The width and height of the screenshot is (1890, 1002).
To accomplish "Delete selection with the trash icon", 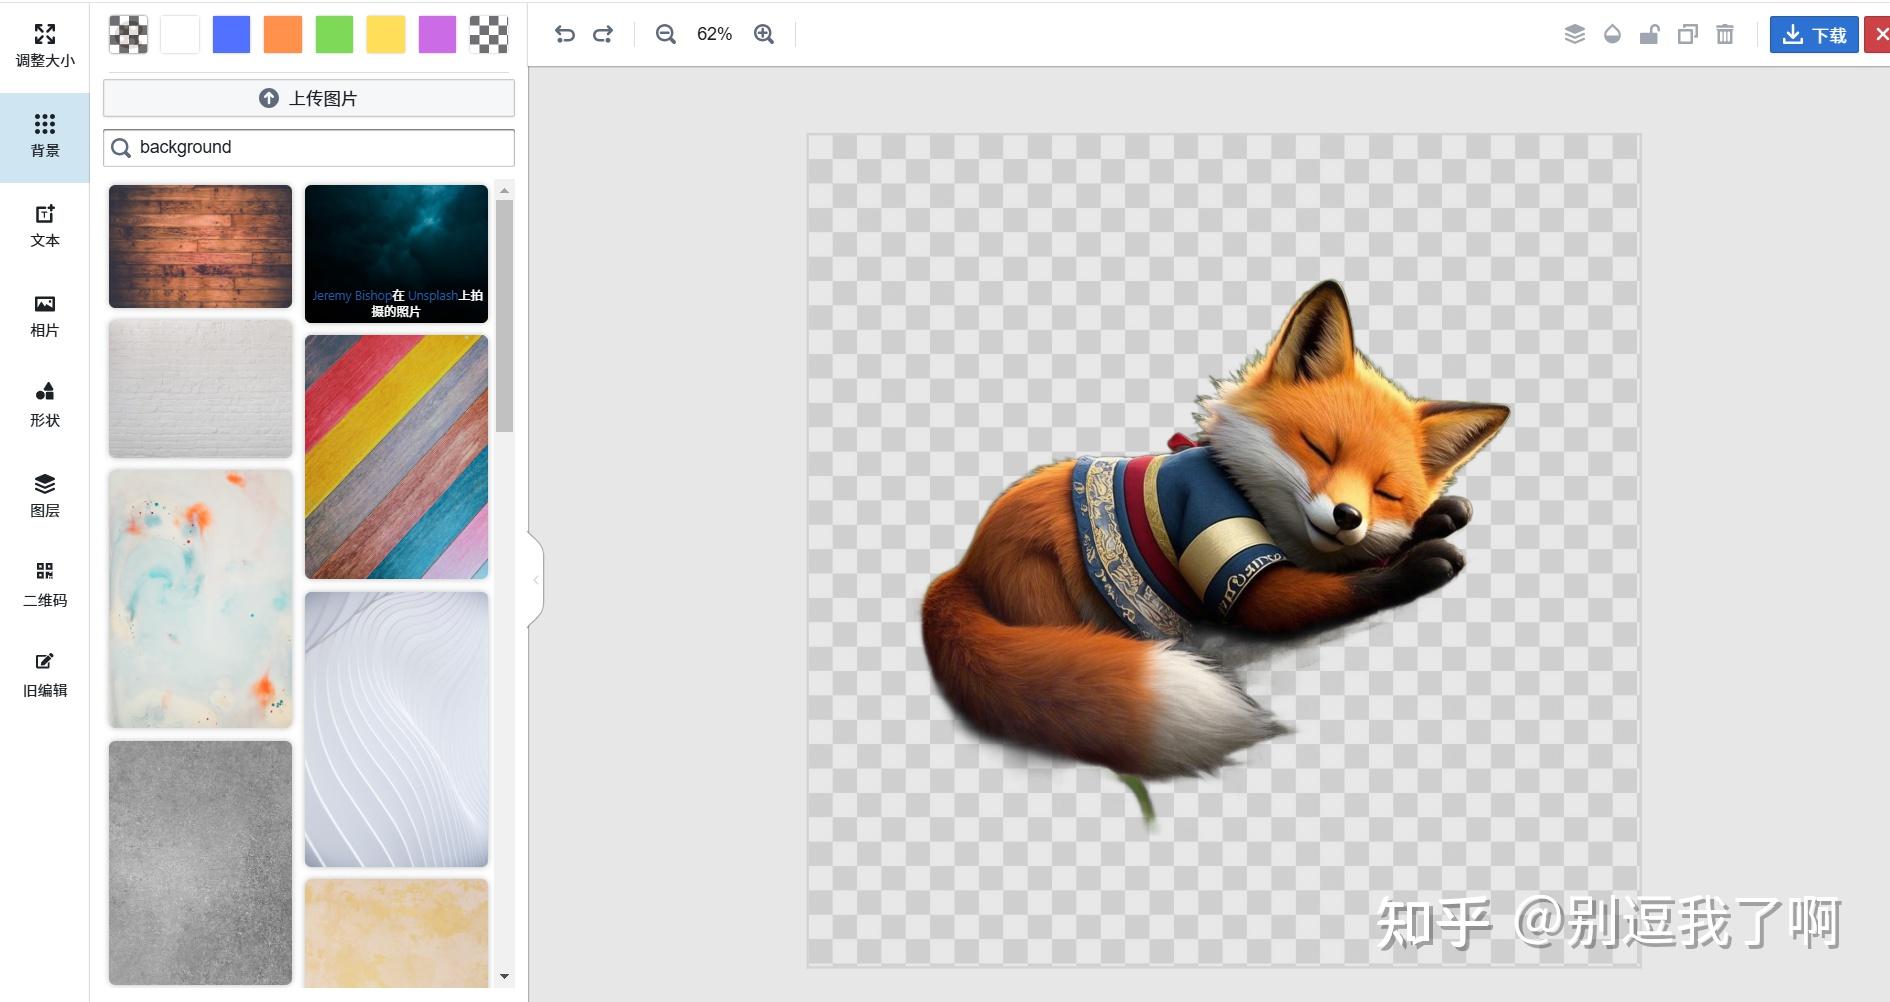I will (1725, 35).
